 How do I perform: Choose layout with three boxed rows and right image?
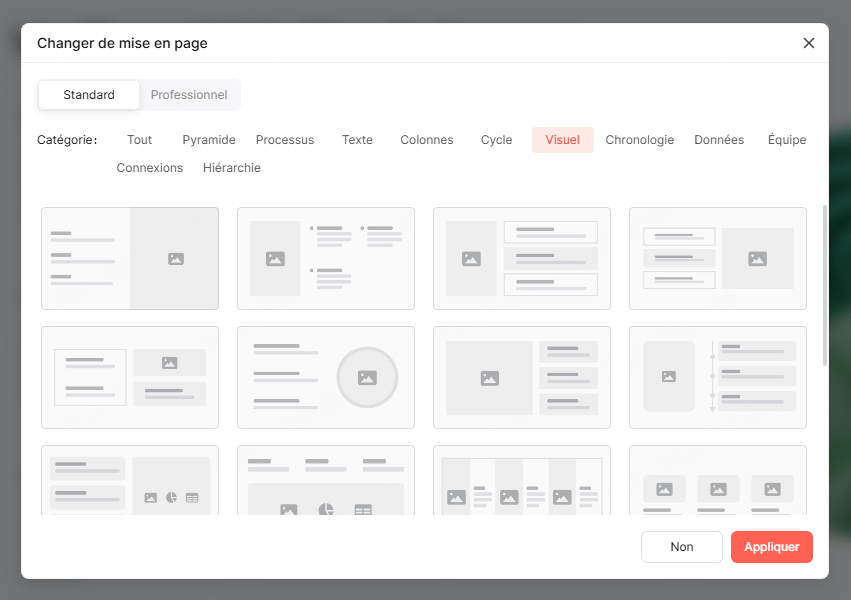[x=718, y=259]
